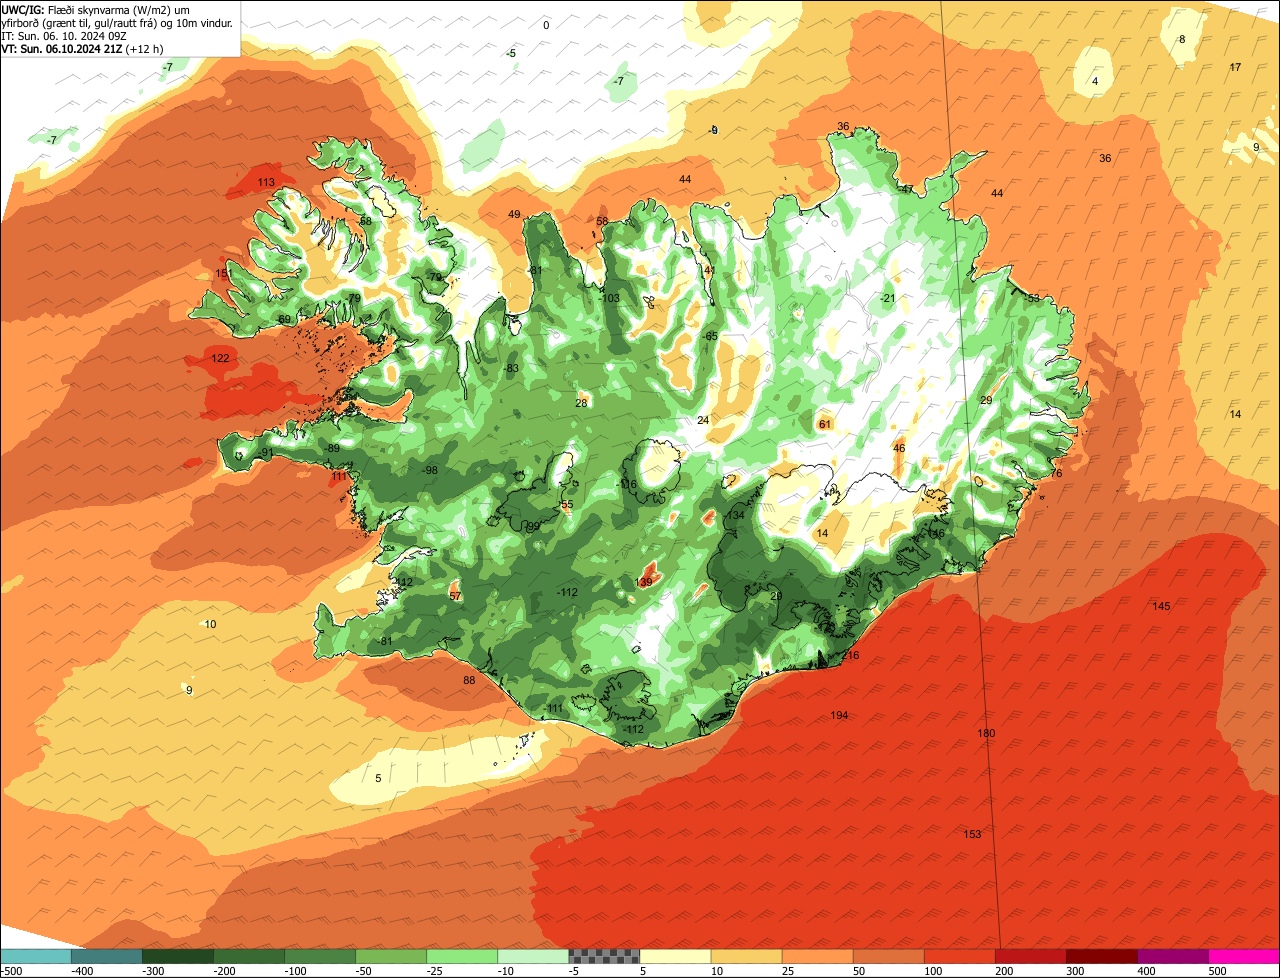
Task: Click the "-89" flux value on the map
Action: click(x=333, y=448)
